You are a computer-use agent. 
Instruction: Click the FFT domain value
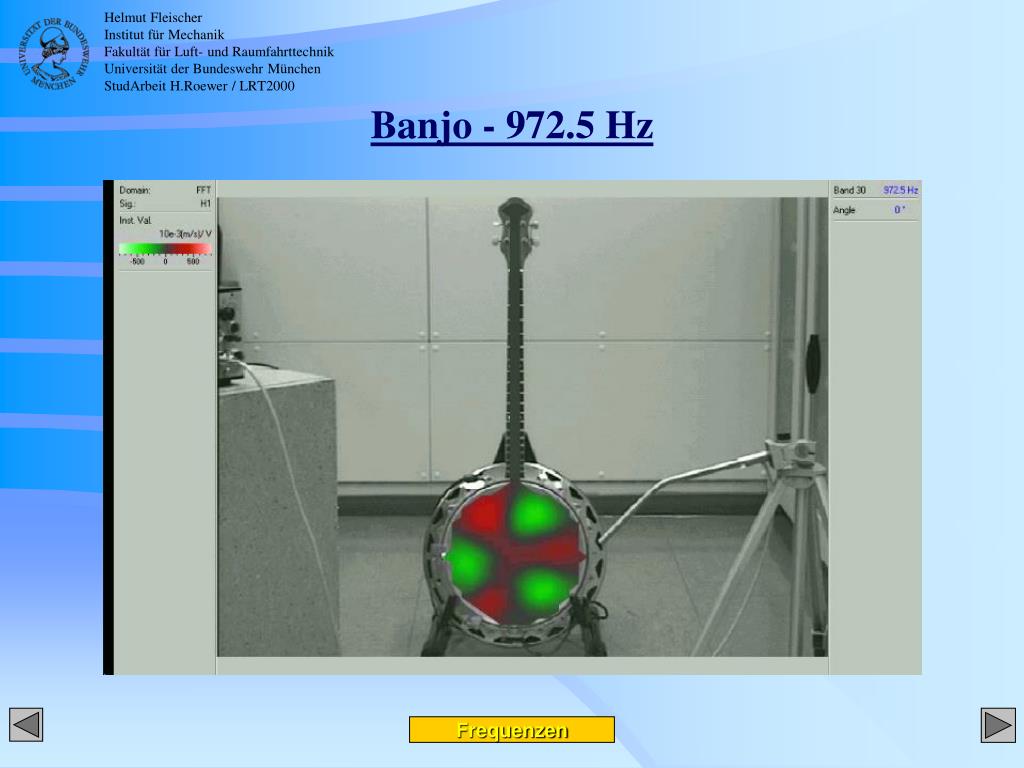point(203,190)
